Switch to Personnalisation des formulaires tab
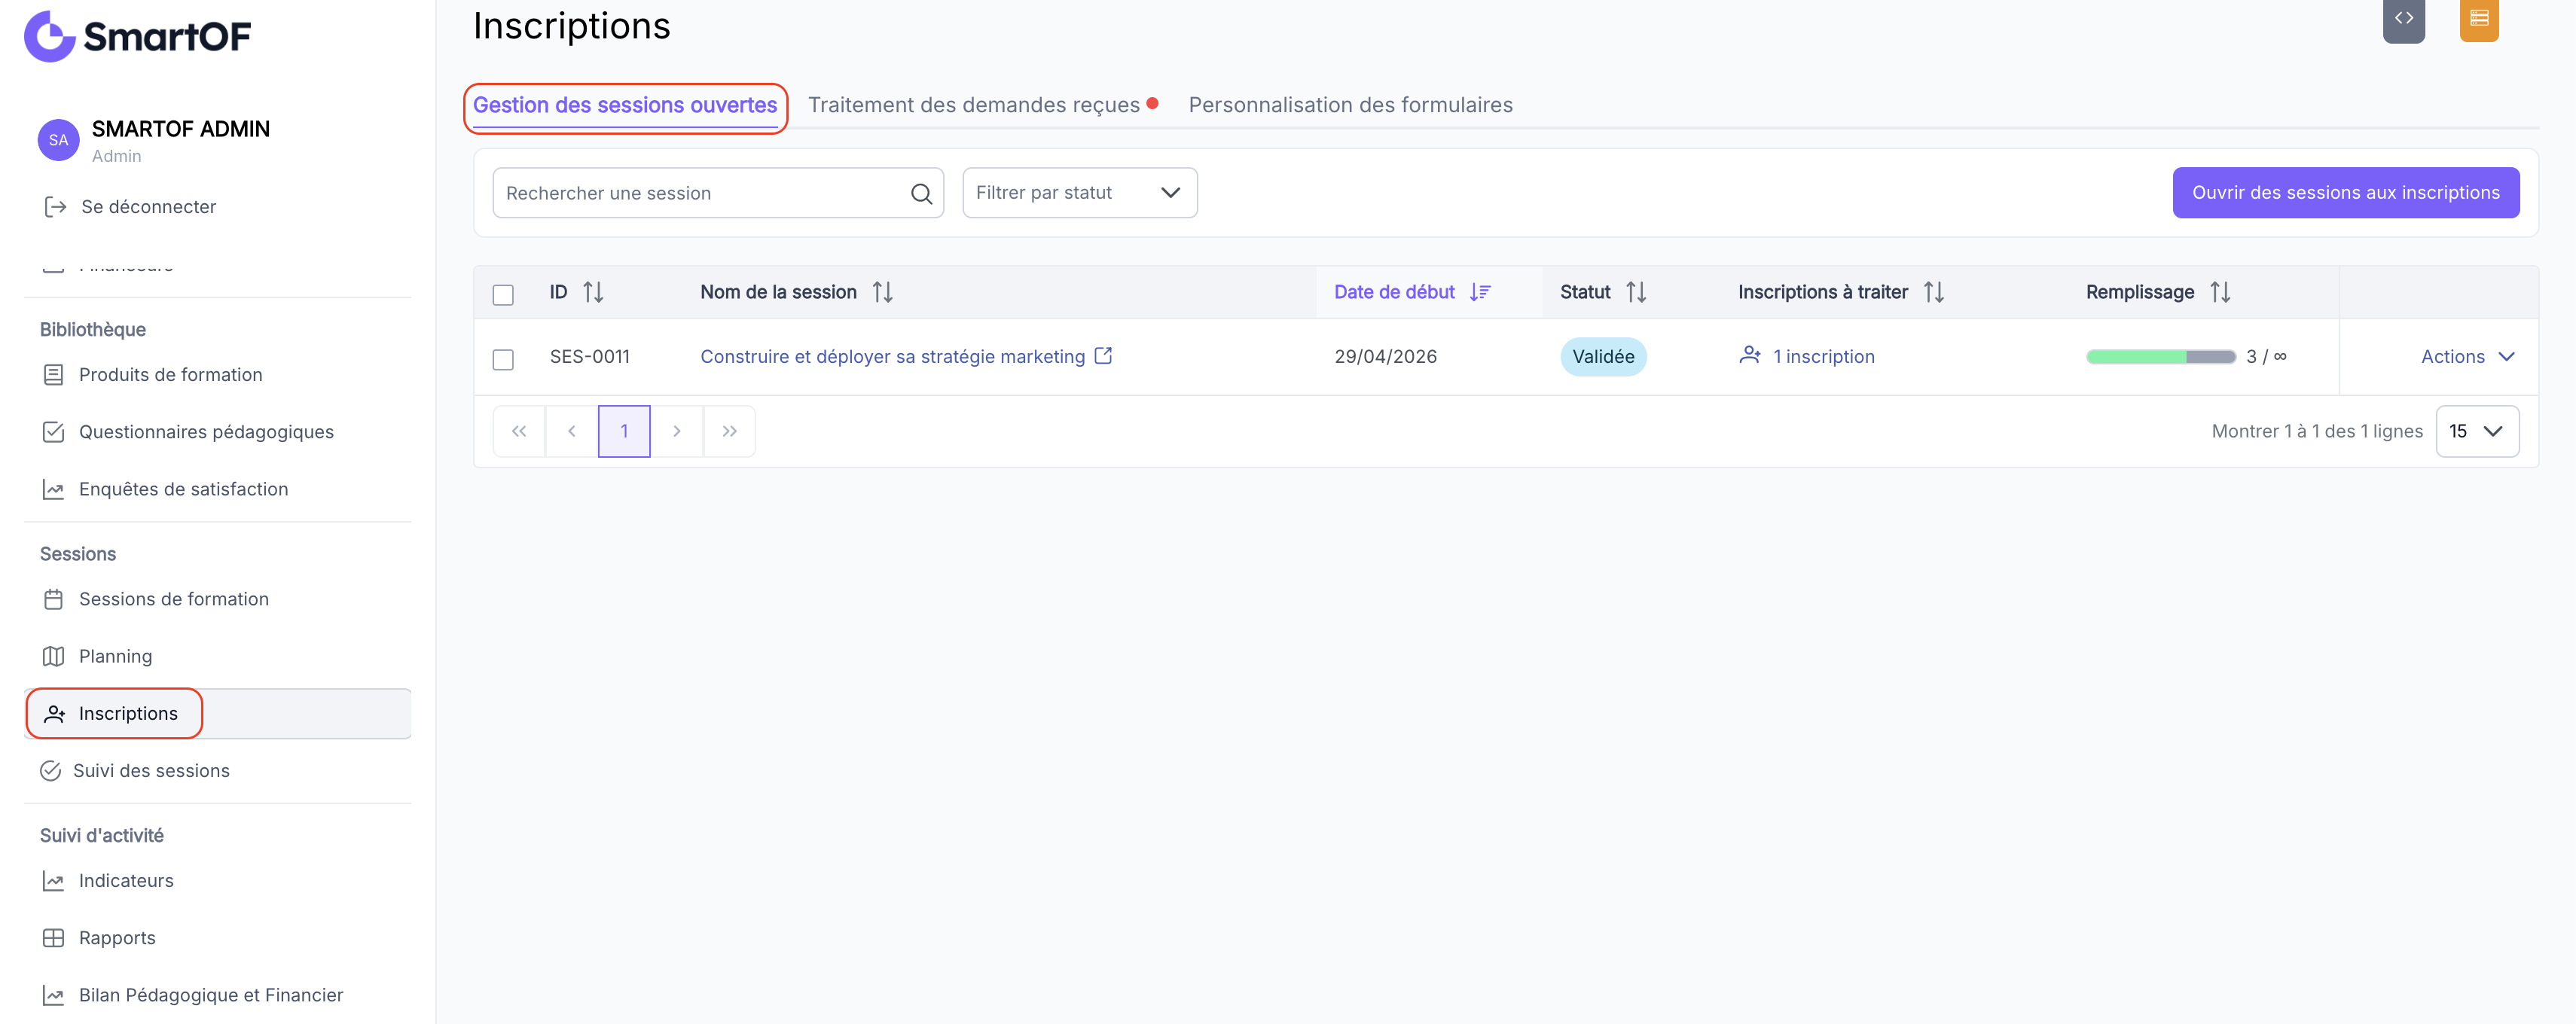2576x1024 pixels. [x=1350, y=105]
